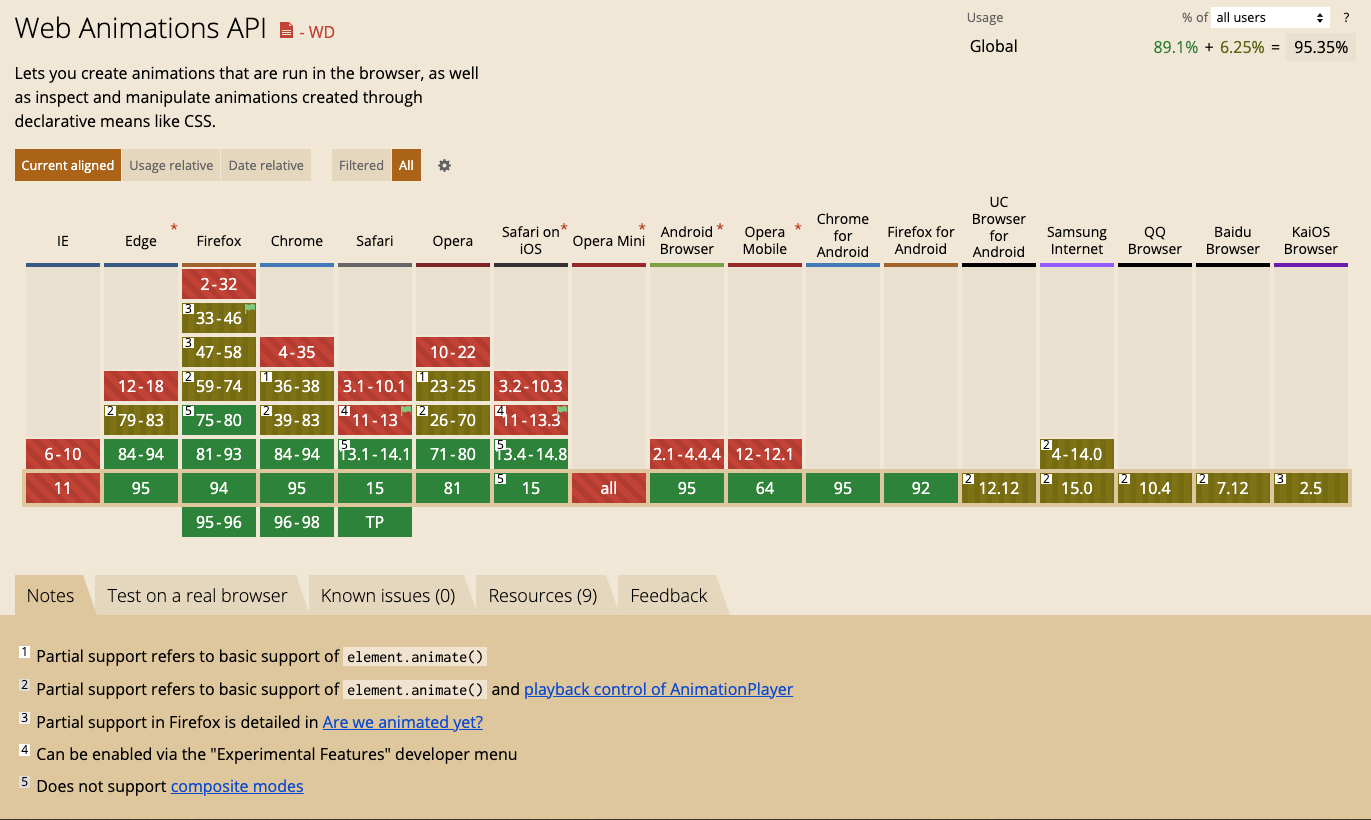Select UC Browser 12.12 cell

coord(999,488)
